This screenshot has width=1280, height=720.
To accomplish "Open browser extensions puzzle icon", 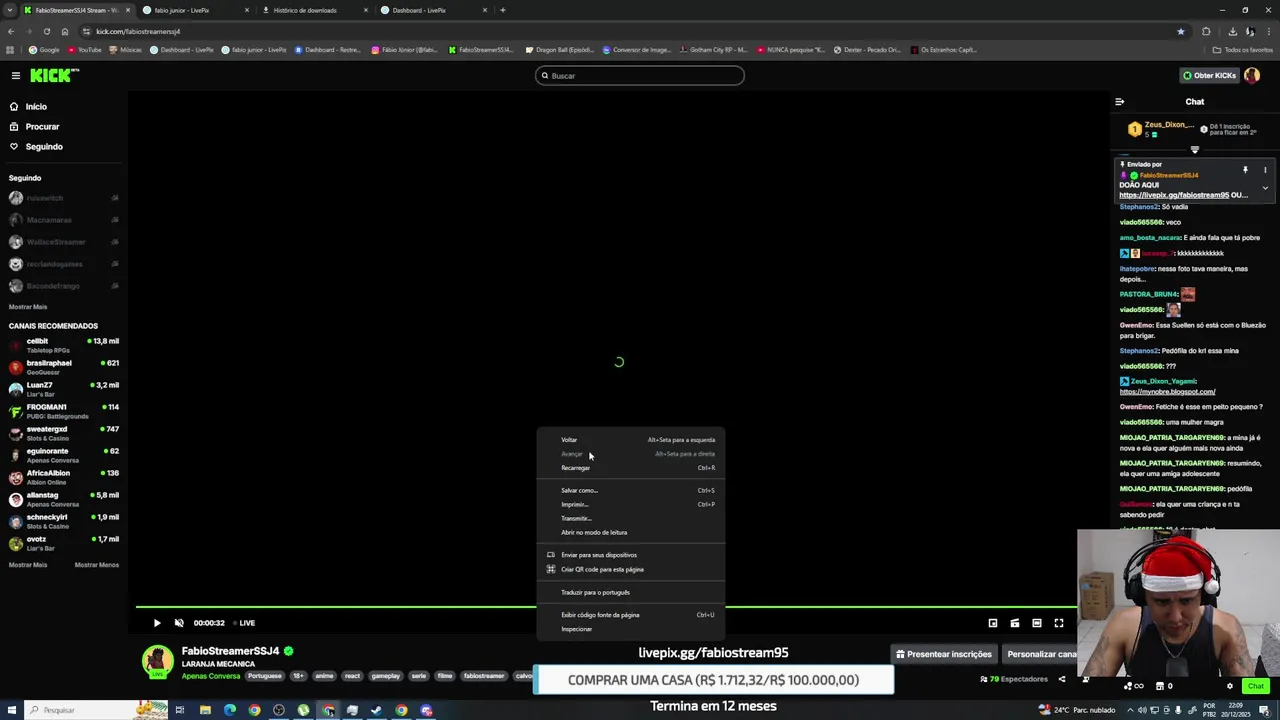I will click(1206, 31).
